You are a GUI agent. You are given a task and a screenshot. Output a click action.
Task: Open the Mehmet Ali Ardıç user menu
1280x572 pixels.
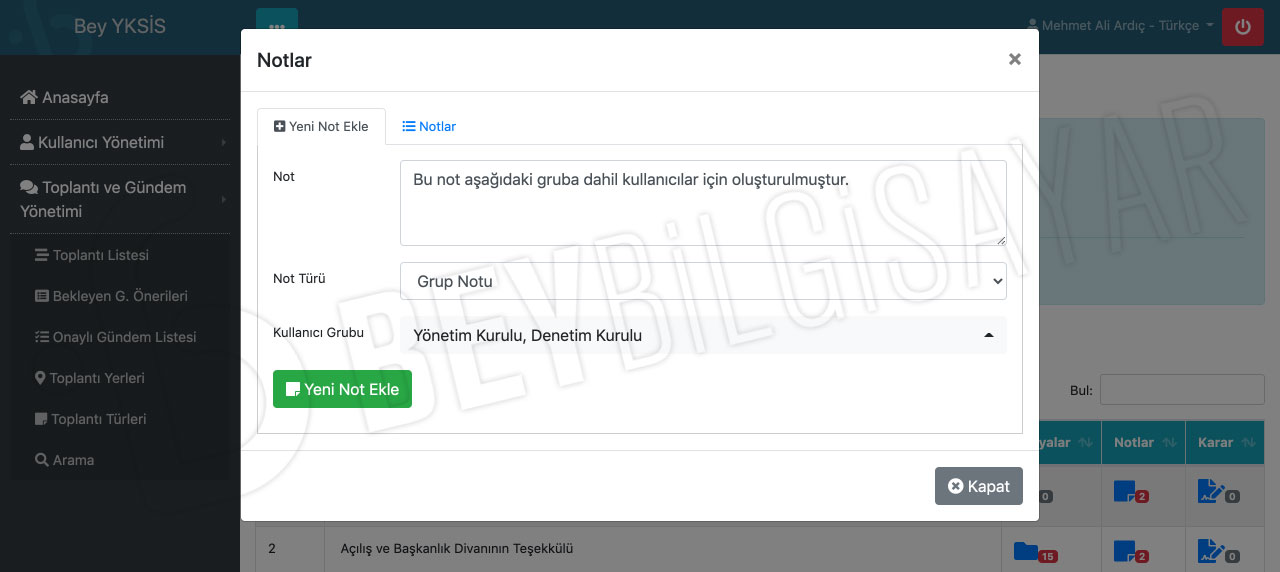(1120, 26)
